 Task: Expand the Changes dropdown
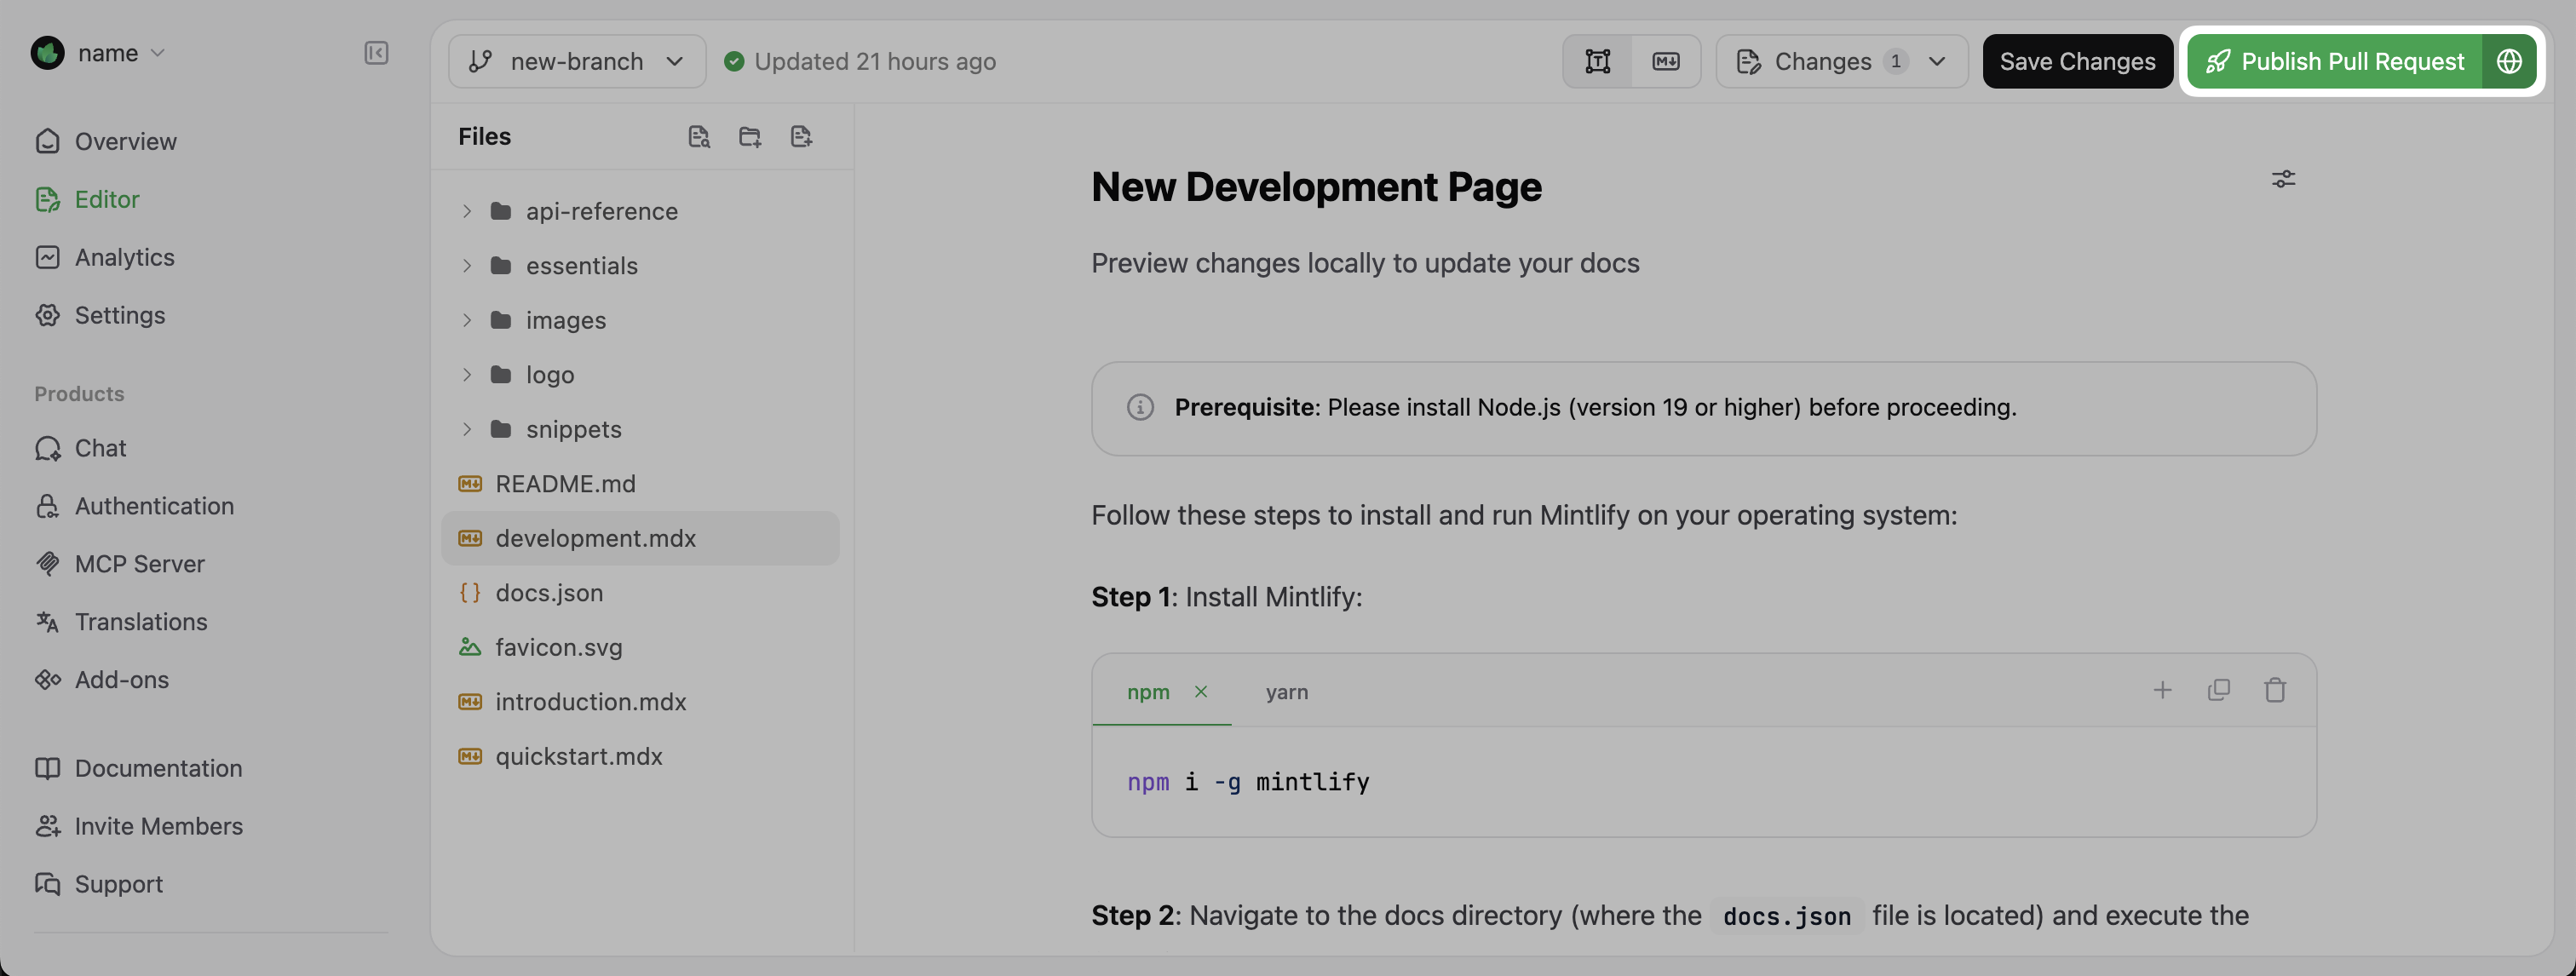click(1937, 61)
